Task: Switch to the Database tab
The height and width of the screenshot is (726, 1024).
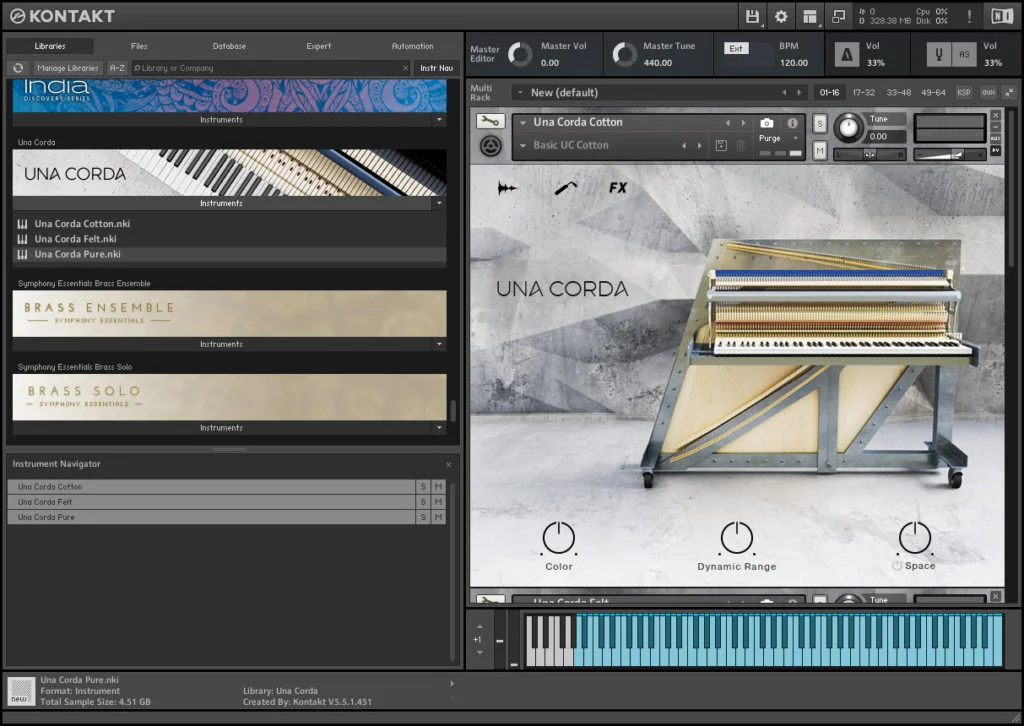Action: [229, 46]
